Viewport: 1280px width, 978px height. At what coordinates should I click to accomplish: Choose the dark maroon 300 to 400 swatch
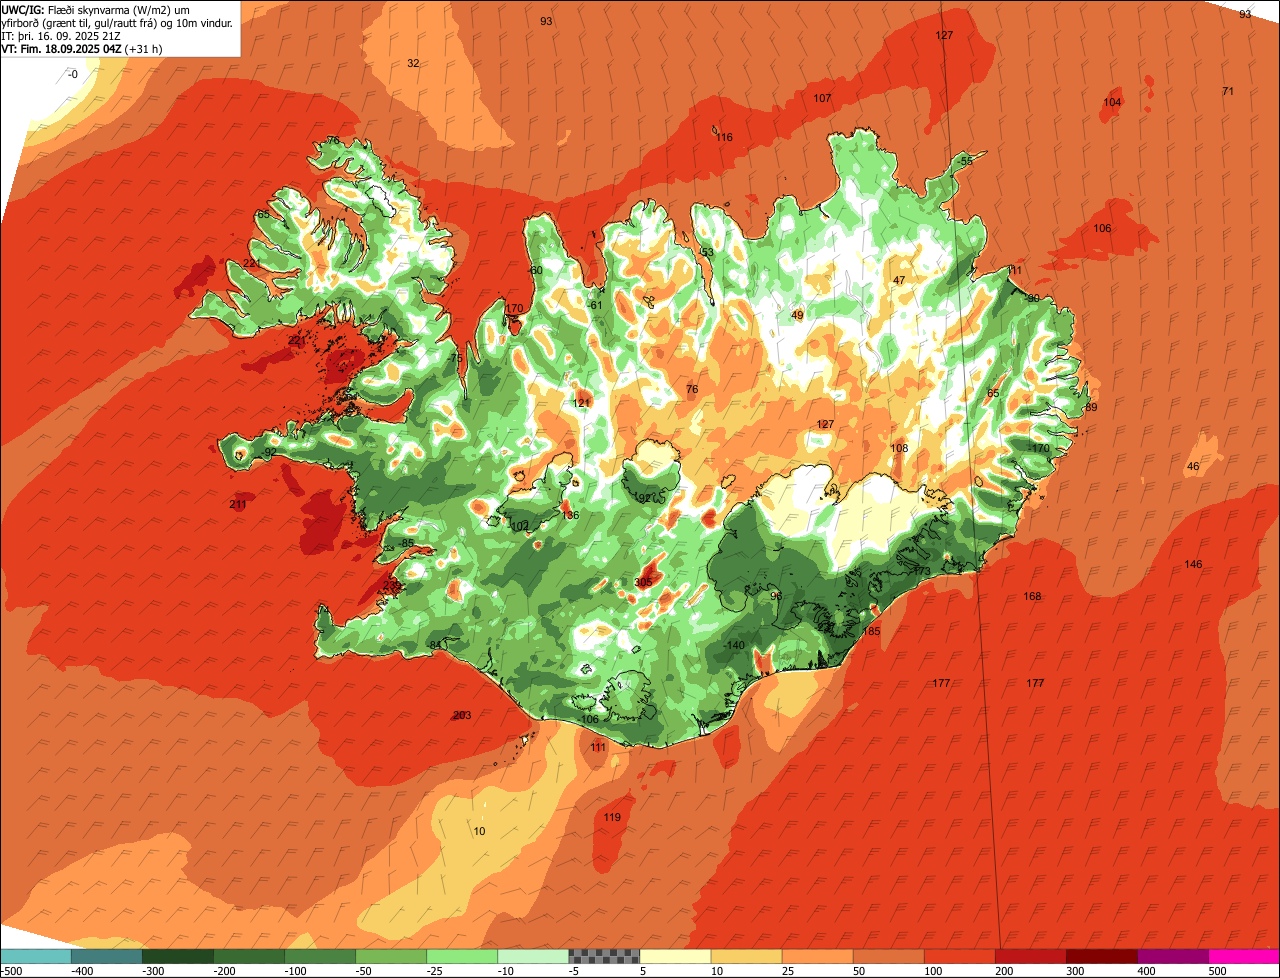(1102, 956)
